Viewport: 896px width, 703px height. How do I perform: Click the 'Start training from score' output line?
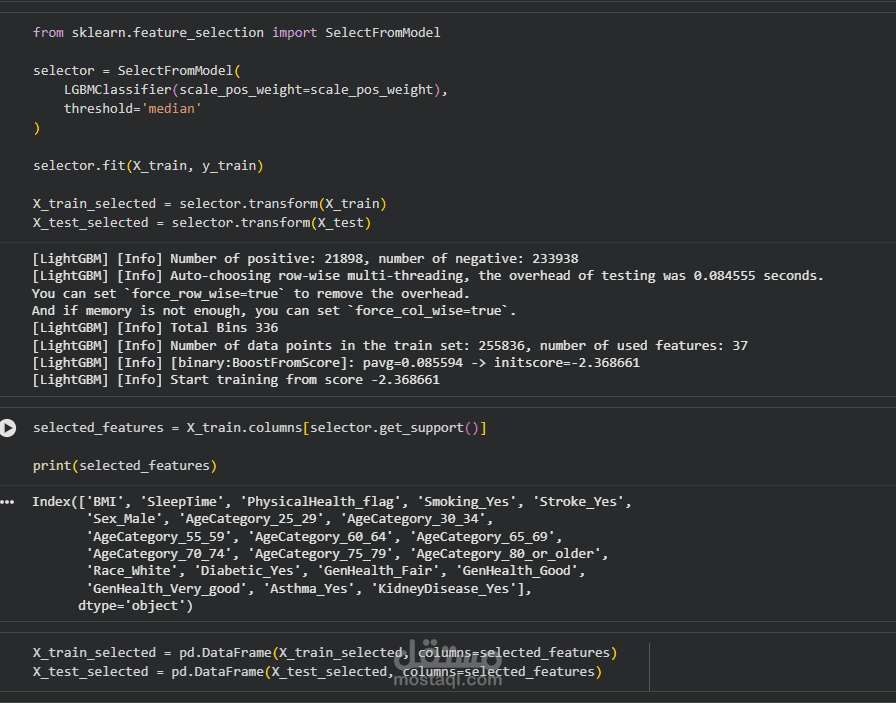(x=236, y=380)
